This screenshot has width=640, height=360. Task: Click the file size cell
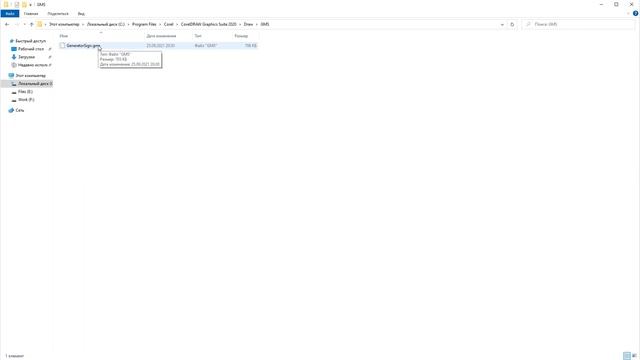tap(251, 46)
